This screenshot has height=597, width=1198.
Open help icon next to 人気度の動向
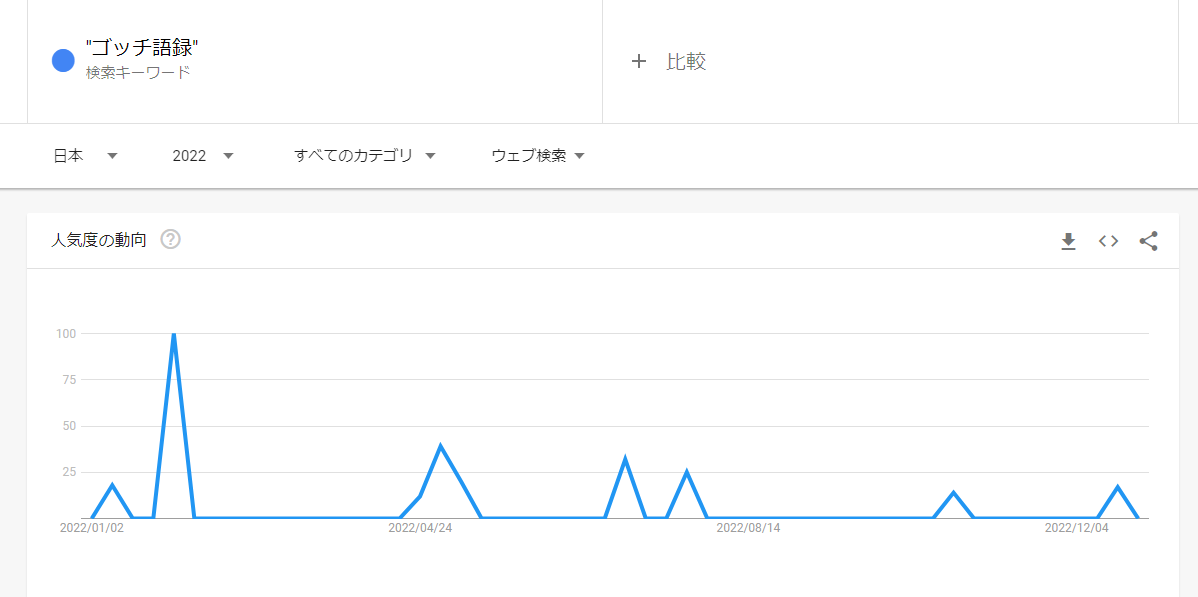pos(170,240)
